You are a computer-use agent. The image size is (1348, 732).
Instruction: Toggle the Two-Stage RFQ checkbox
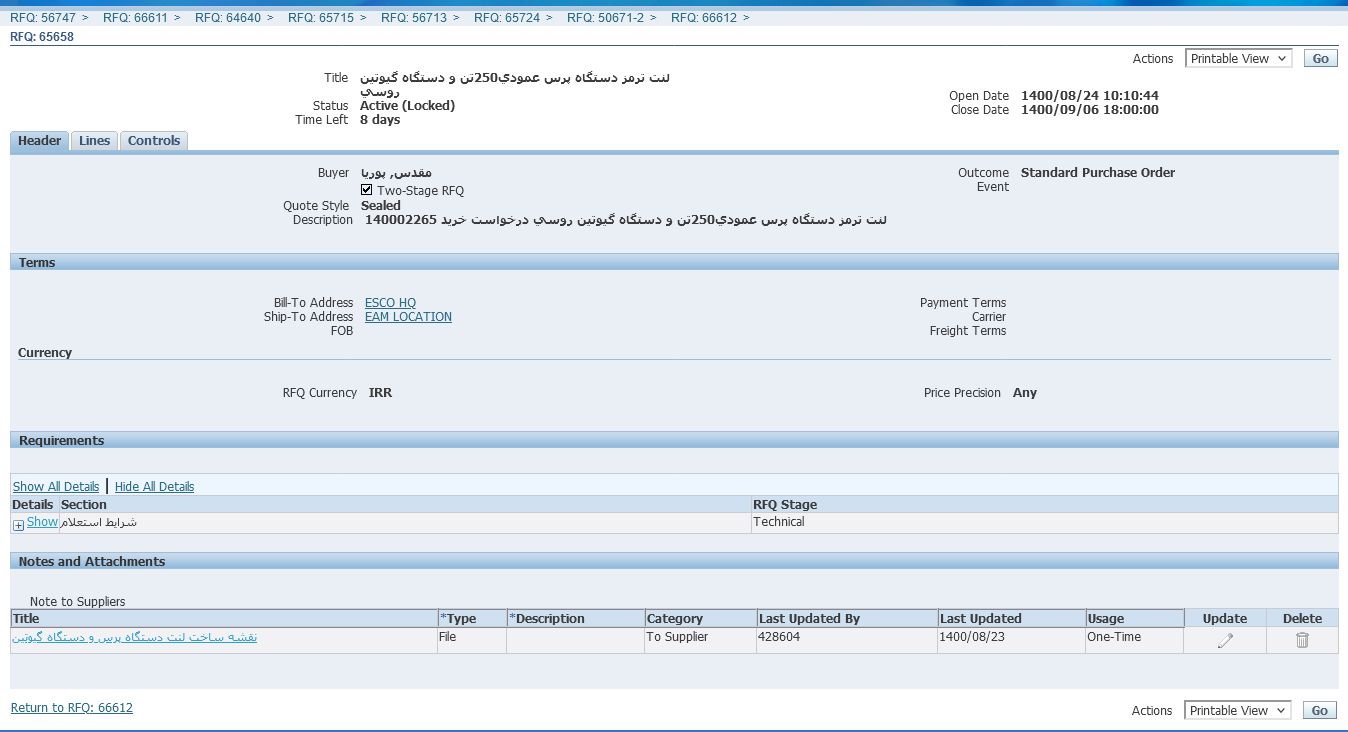(367, 190)
